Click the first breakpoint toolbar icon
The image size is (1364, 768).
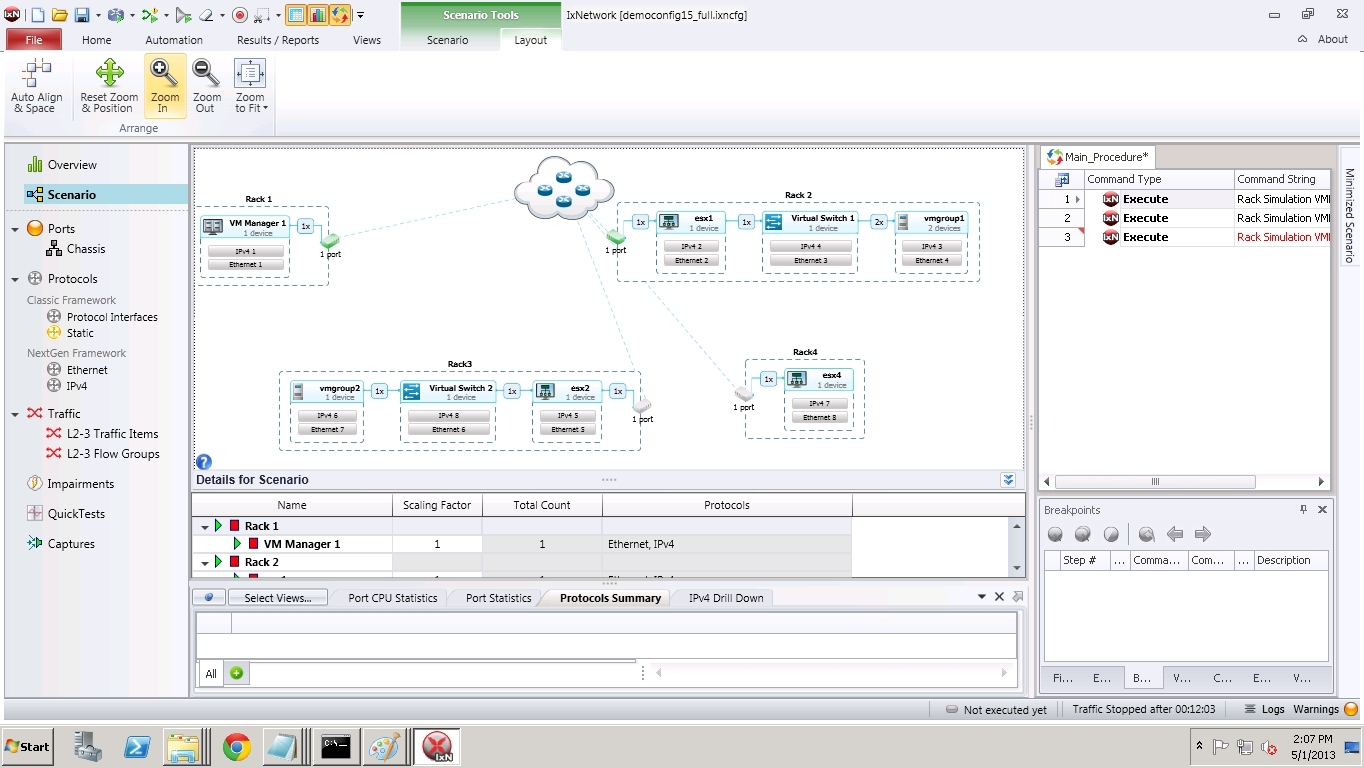[x=1055, y=534]
